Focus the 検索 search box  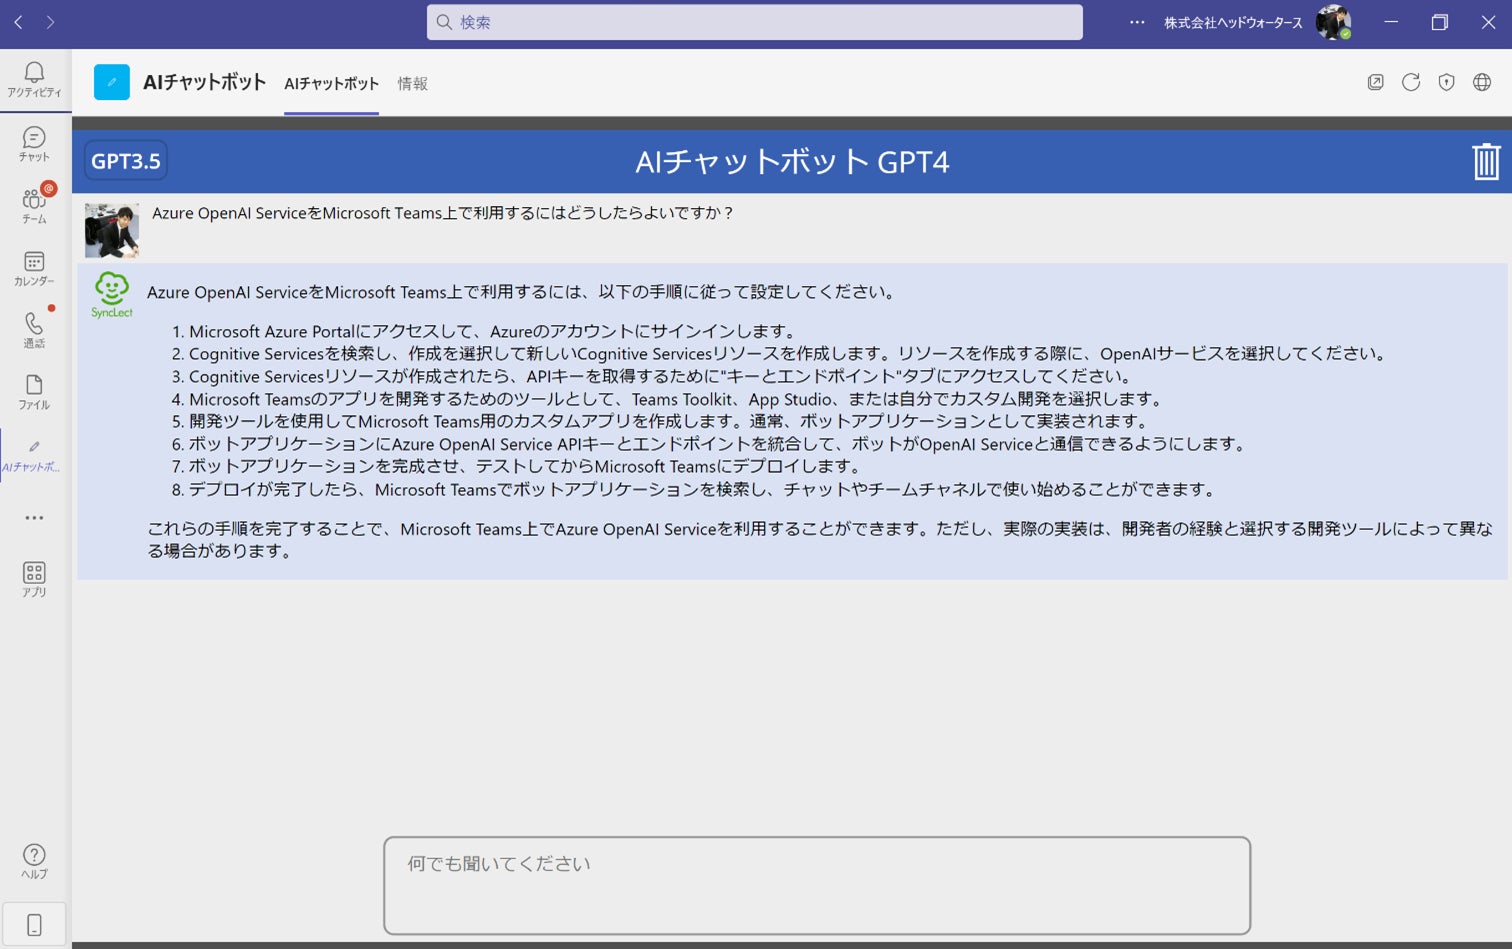(755, 22)
